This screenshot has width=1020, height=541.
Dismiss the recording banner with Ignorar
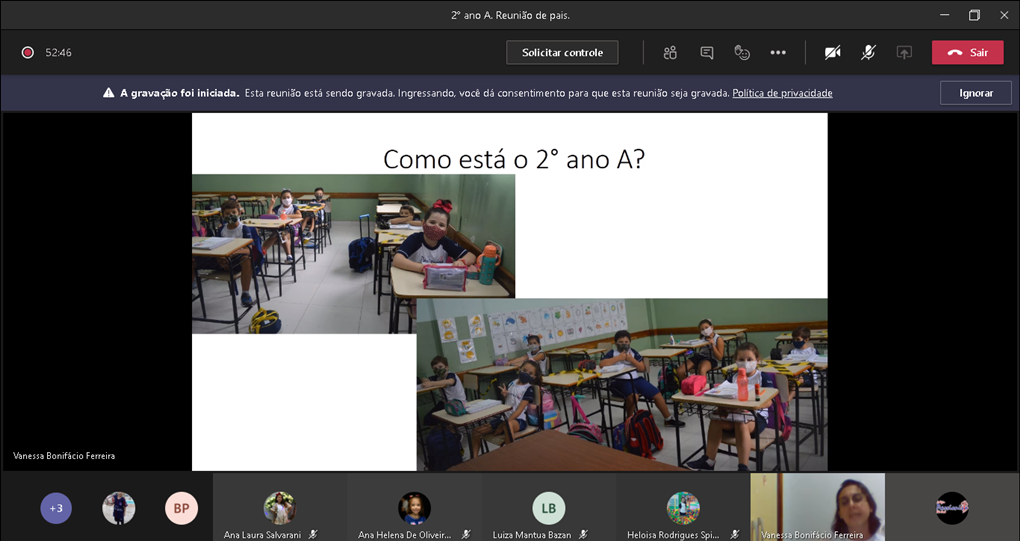[x=976, y=93]
